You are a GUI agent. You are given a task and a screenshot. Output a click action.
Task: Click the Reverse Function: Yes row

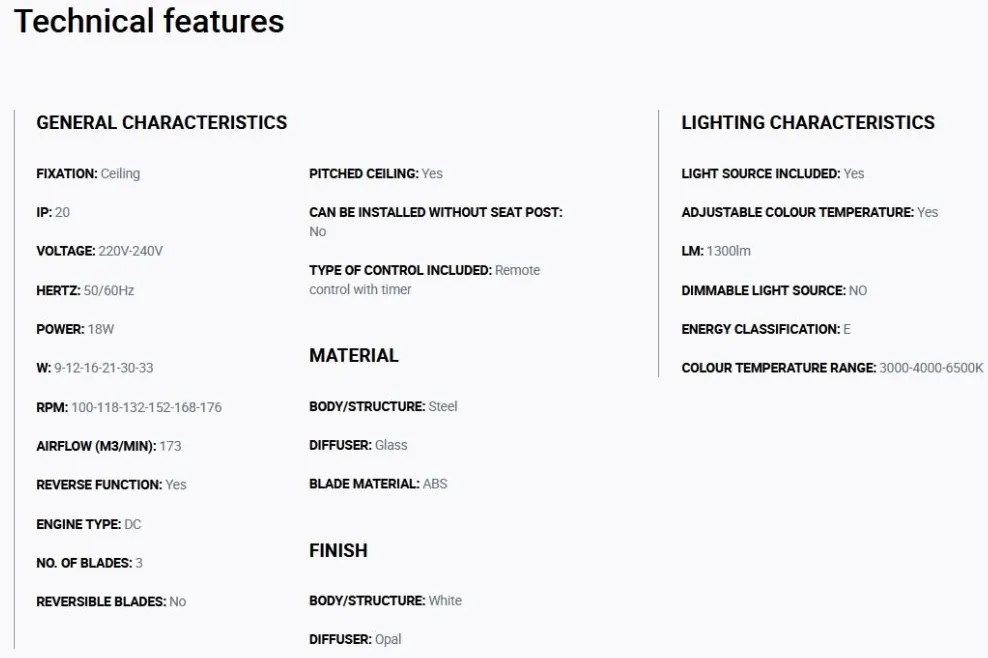[112, 485]
